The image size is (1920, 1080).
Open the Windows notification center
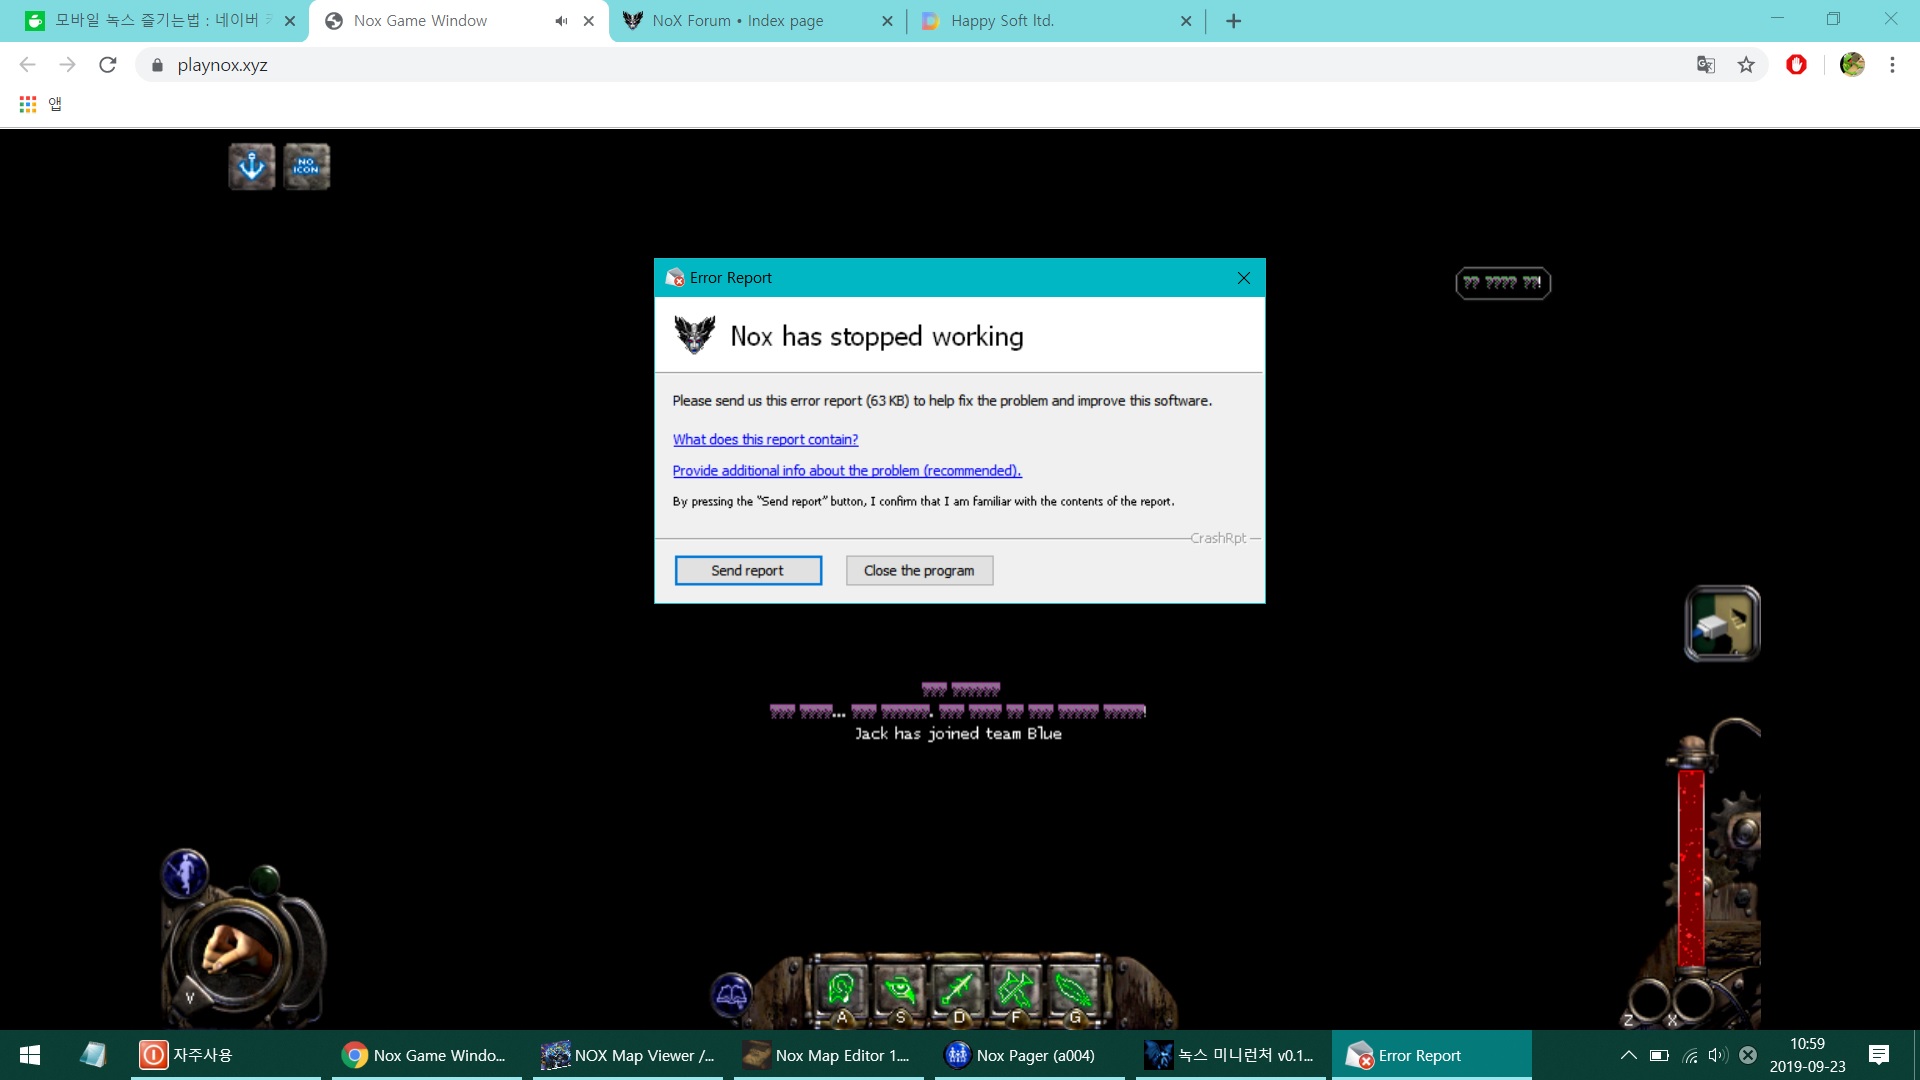coord(1879,1055)
